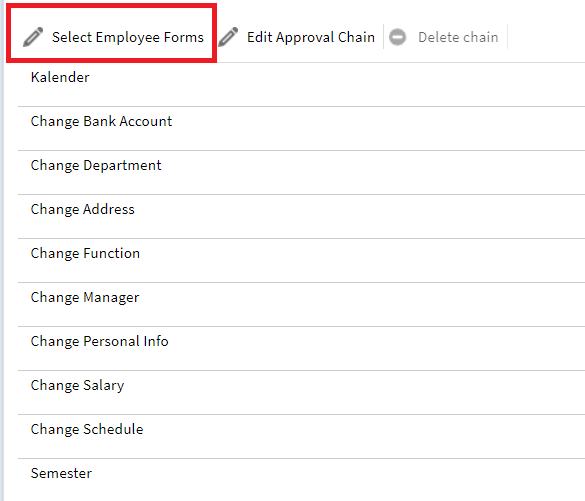This screenshot has height=501, width=585.
Task: Choose the Semester list entry
Action: pos(301,480)
